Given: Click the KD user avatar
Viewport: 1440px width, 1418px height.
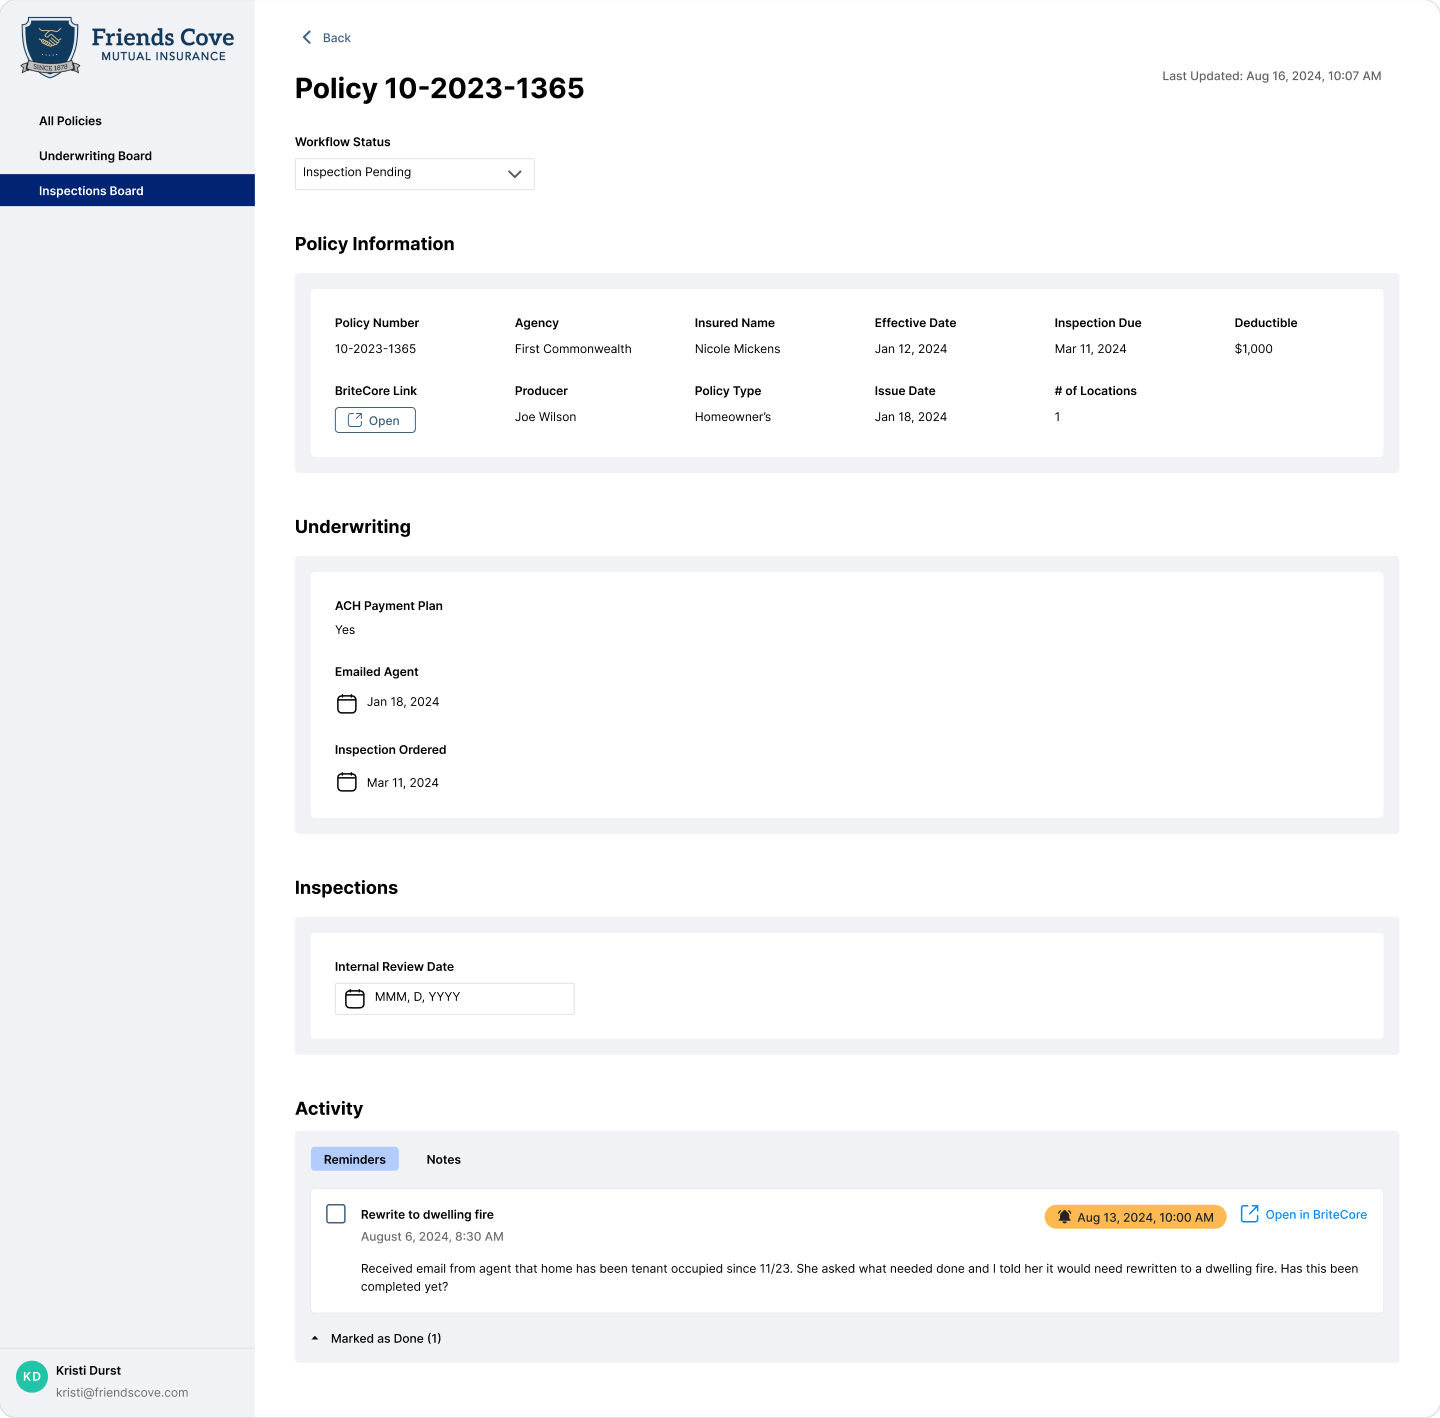Looking at the screenshot, I should (32, 1377).
